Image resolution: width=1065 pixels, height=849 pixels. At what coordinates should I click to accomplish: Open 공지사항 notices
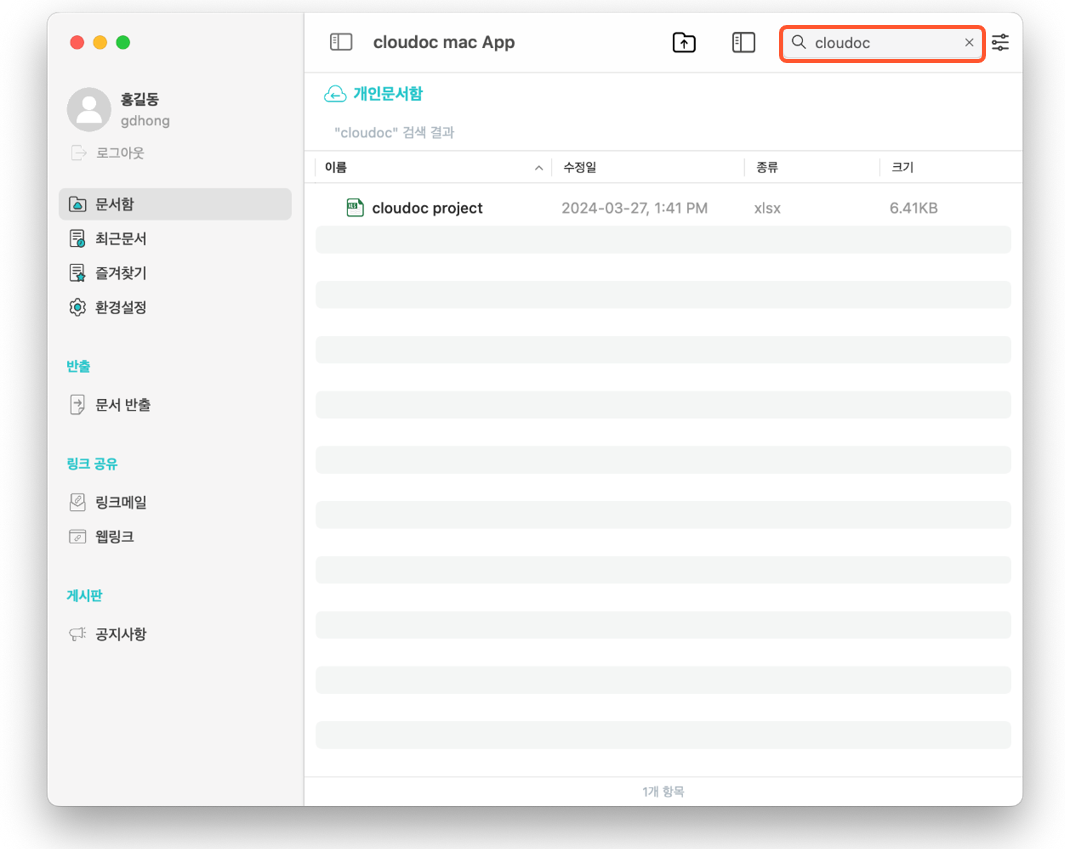tap(175, 634)
